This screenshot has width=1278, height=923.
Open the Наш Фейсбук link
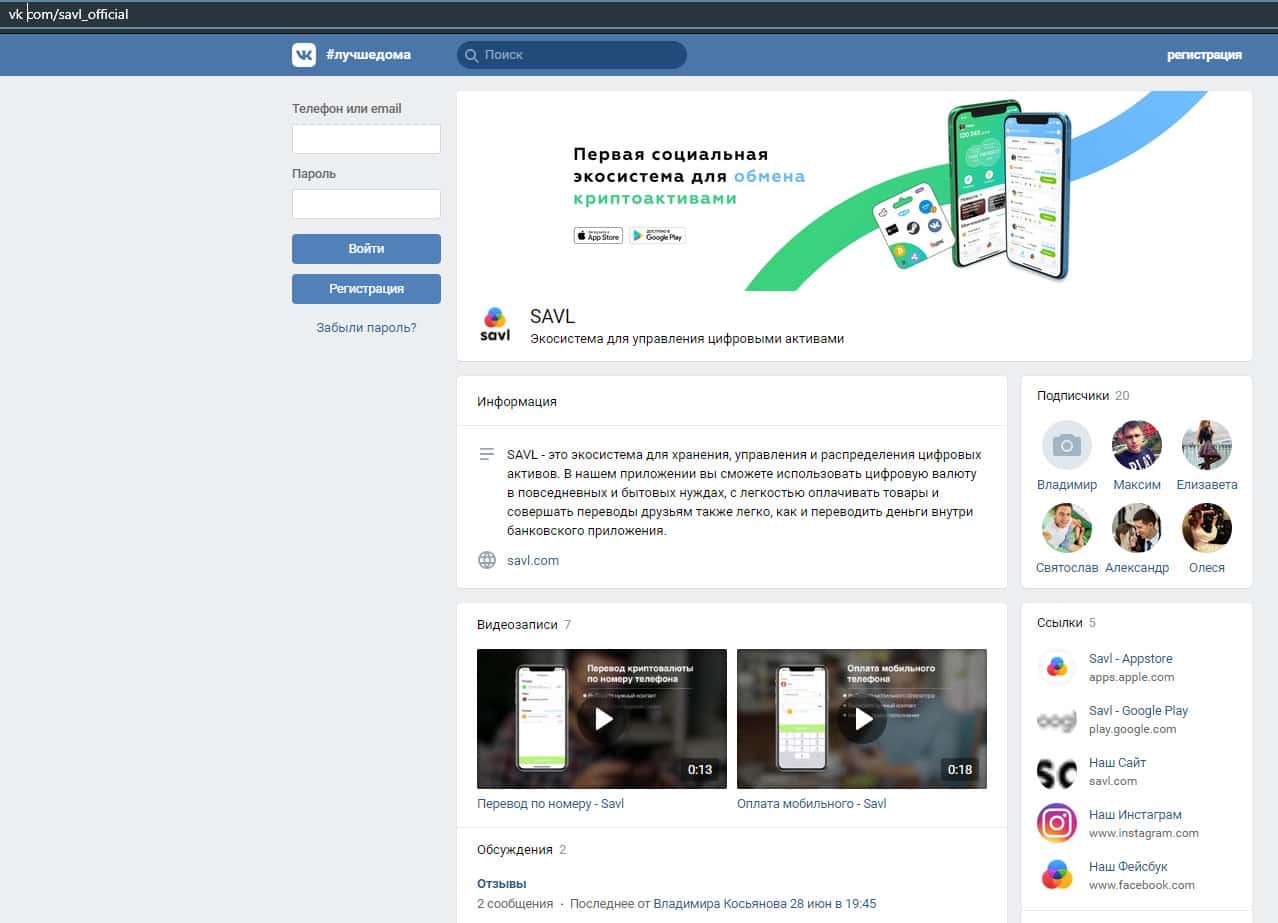(1128, 867)
